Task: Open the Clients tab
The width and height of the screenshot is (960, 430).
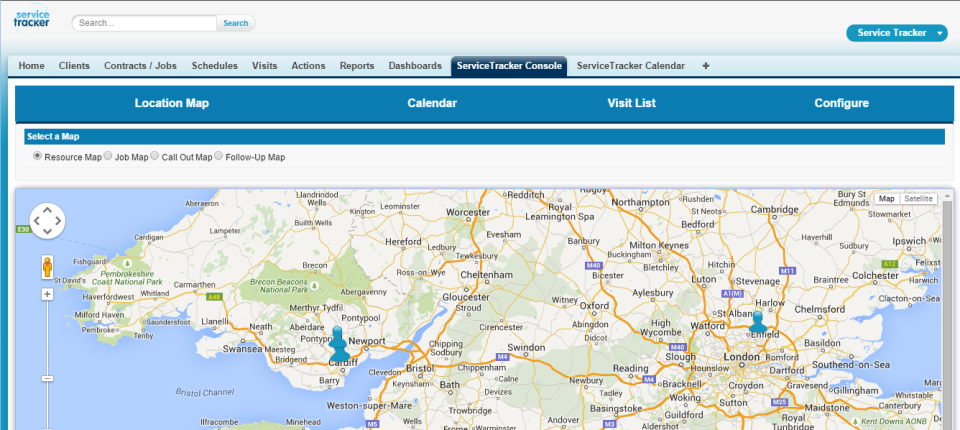Action: (74, 66)
